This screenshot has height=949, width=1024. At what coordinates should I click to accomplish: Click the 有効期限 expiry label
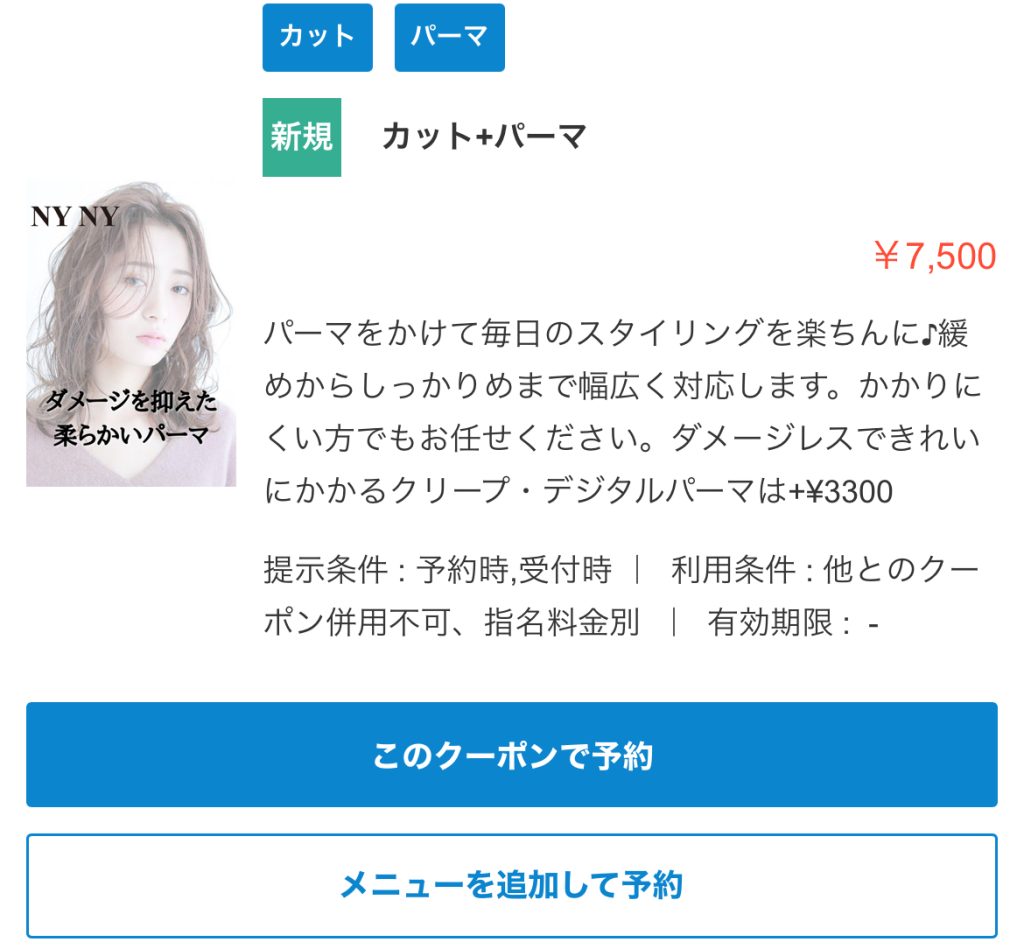pos(771,622)
